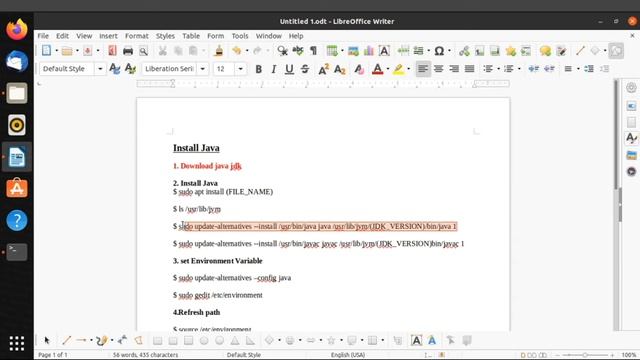Screen dimensions: 640x360
Task: Click the Insert Line icon in standard toolbar
Action: point(580,51)
